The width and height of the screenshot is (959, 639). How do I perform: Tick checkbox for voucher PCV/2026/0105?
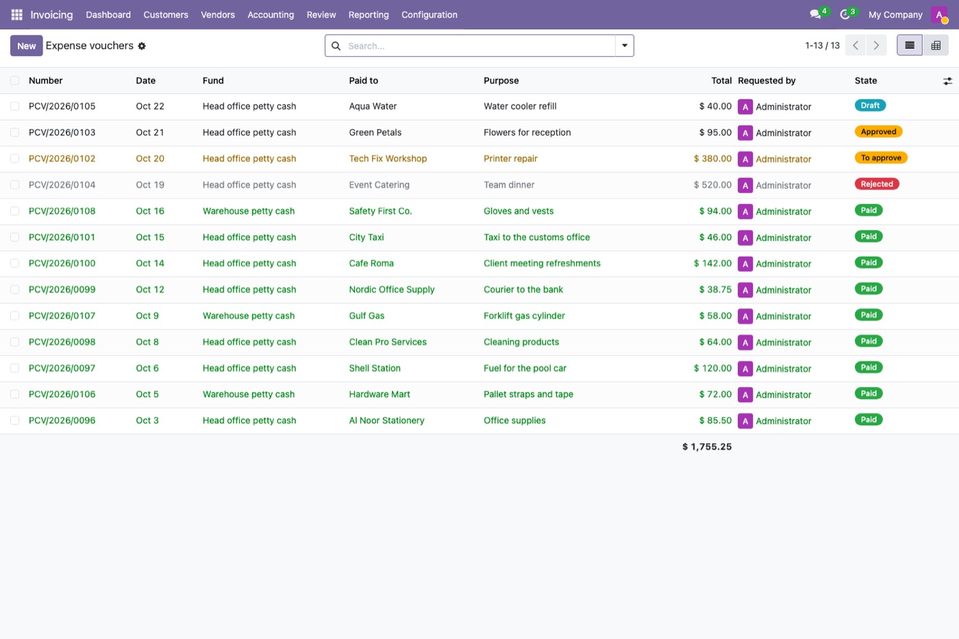click(x=15, y=106)
